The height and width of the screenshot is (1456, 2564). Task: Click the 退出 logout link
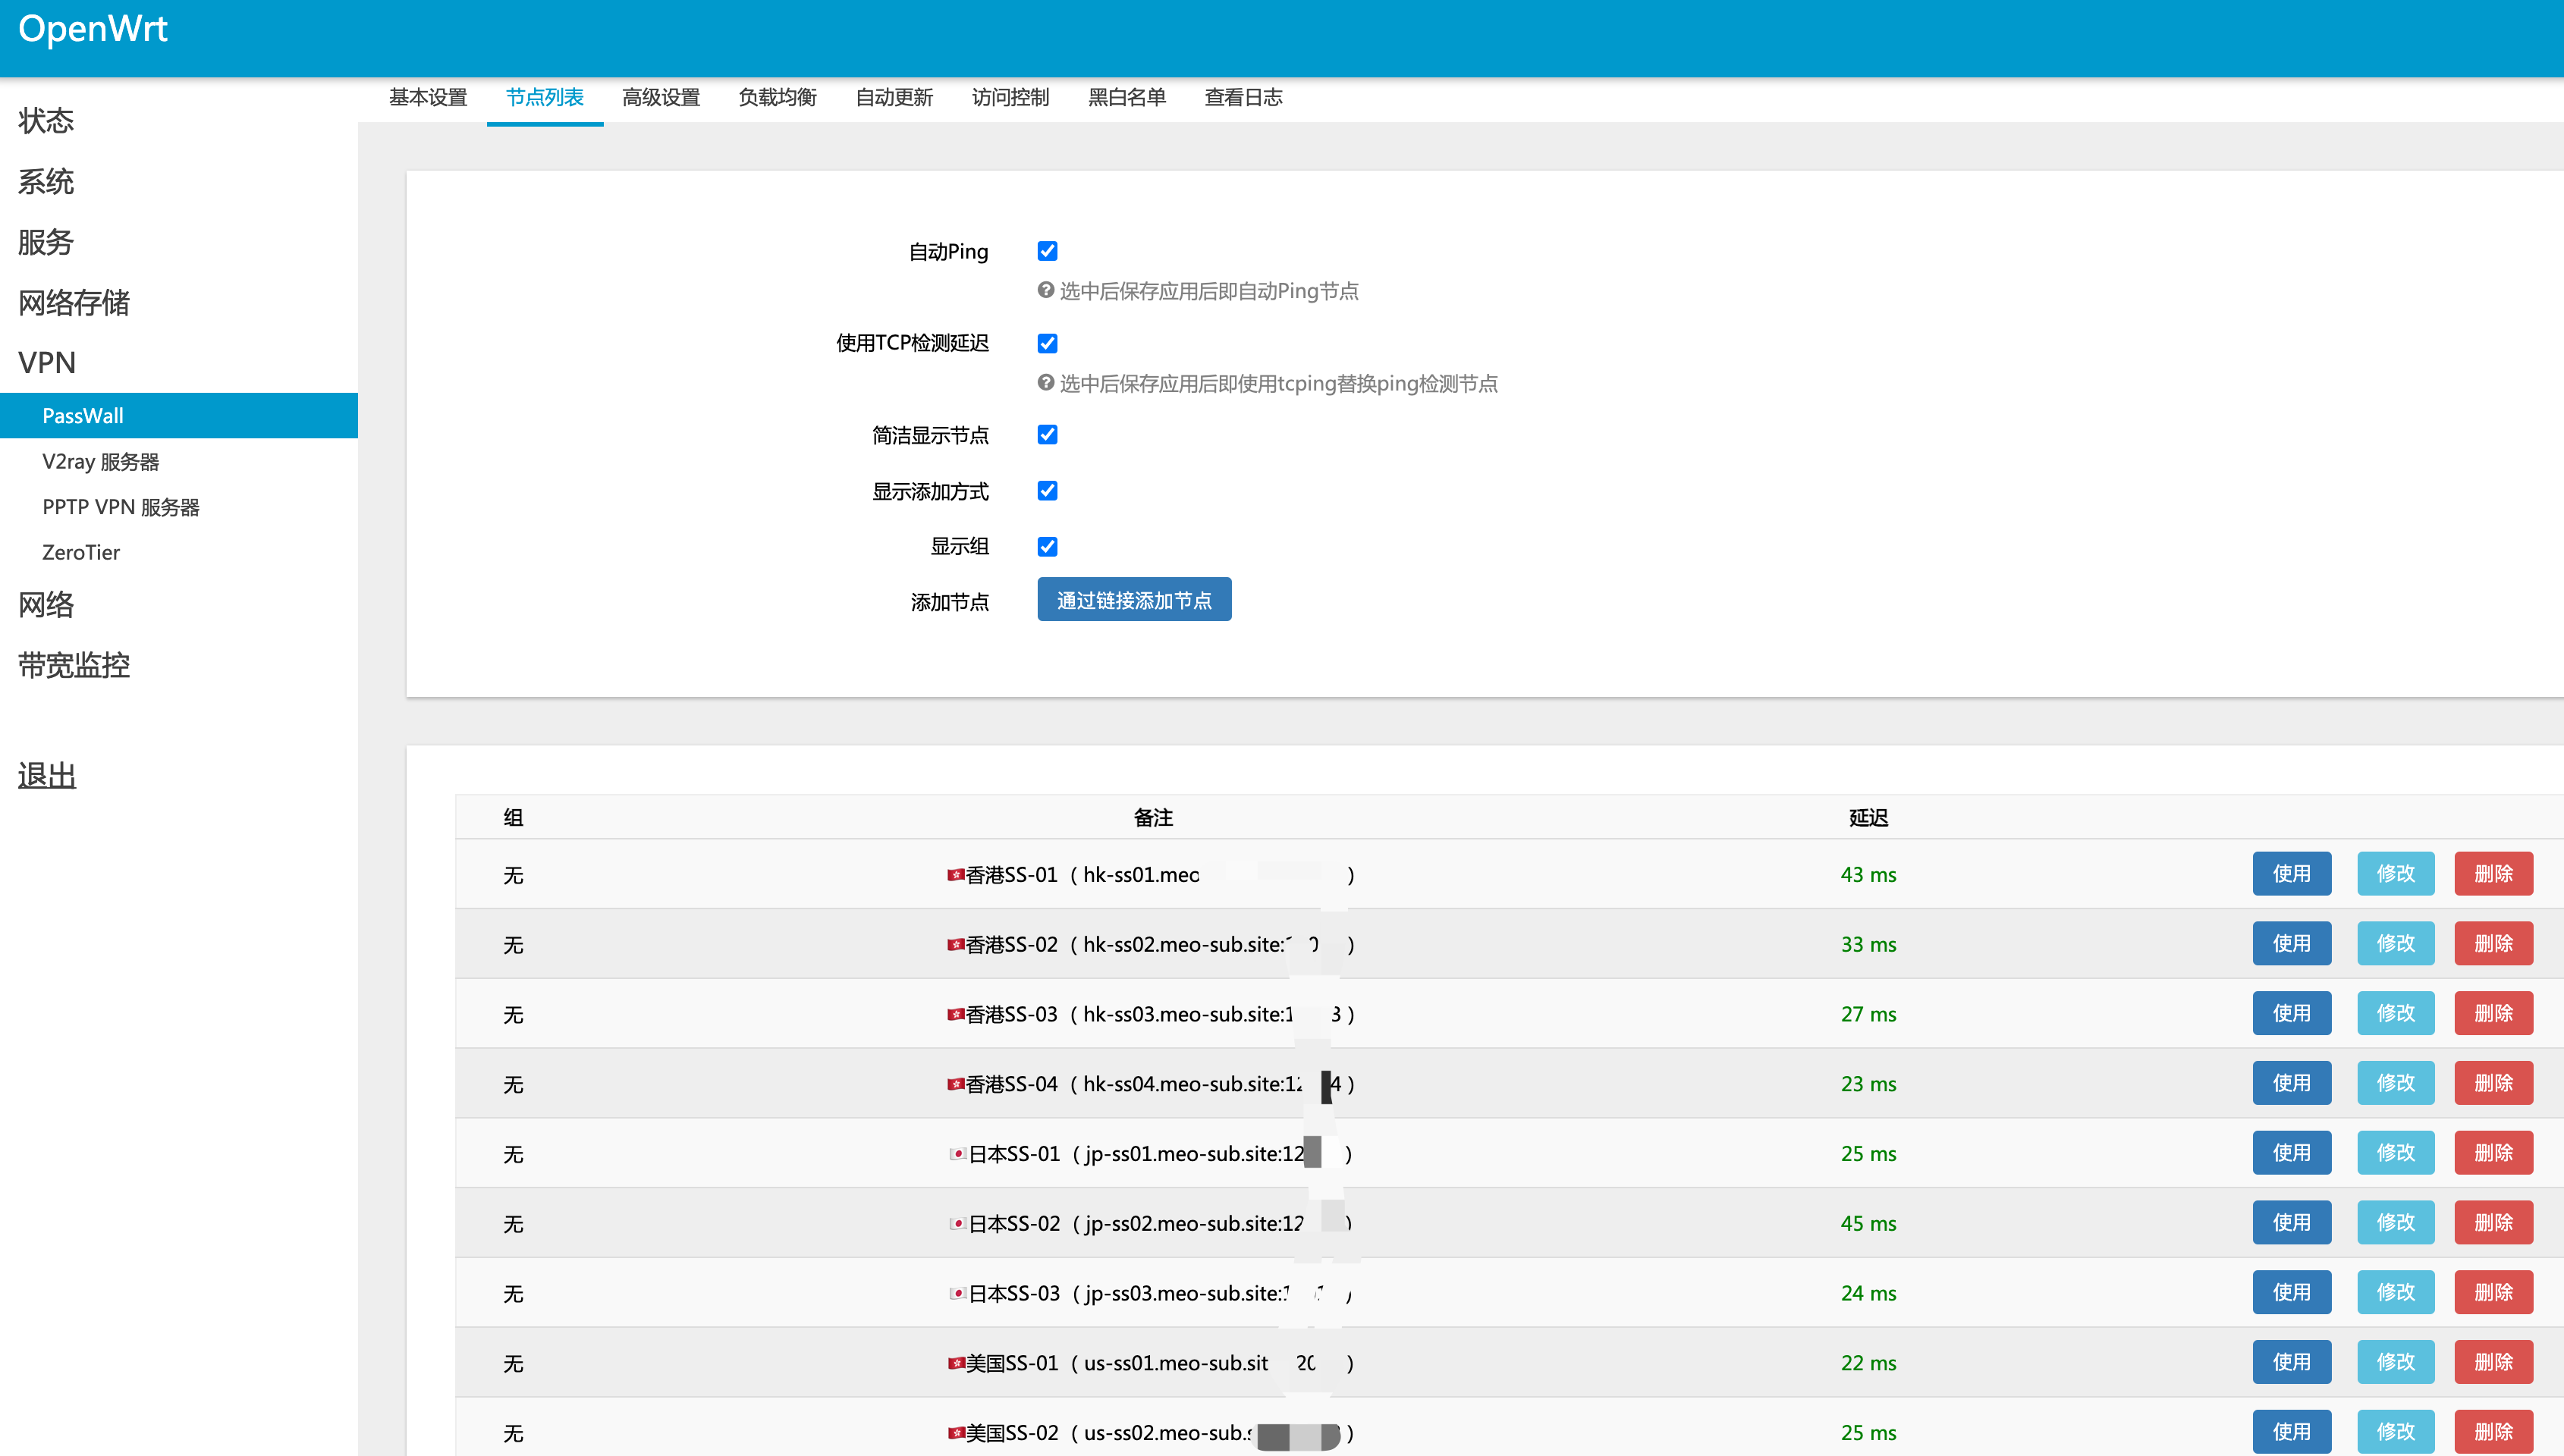point(47,775)
